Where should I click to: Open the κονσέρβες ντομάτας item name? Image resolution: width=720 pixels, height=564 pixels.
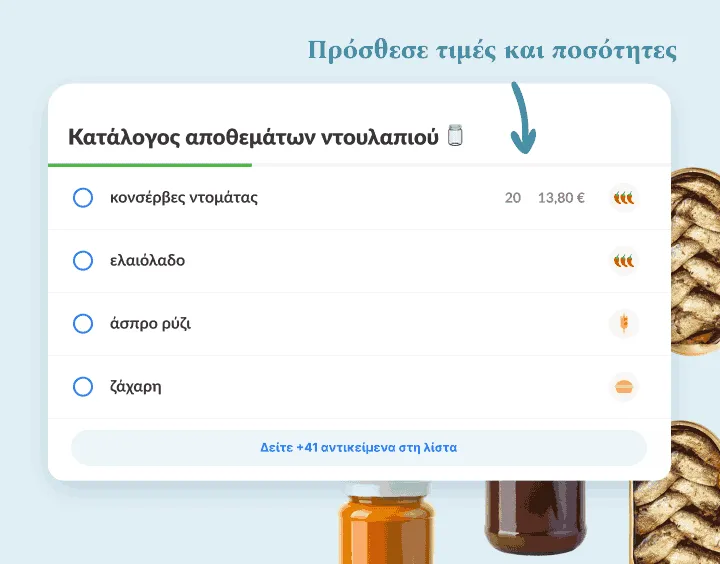point(184,197)
